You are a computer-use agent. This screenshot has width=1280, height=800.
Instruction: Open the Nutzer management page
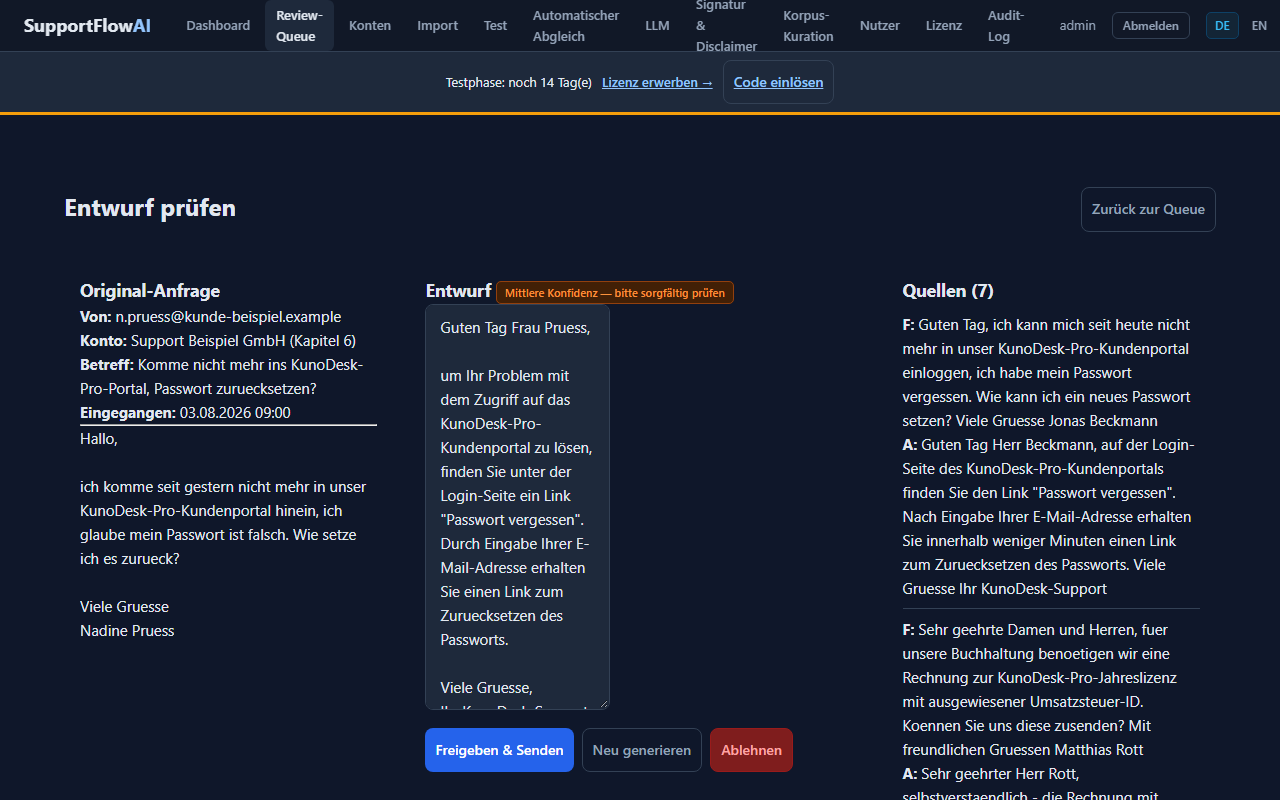pyautogui.click(x=880, y=26)
